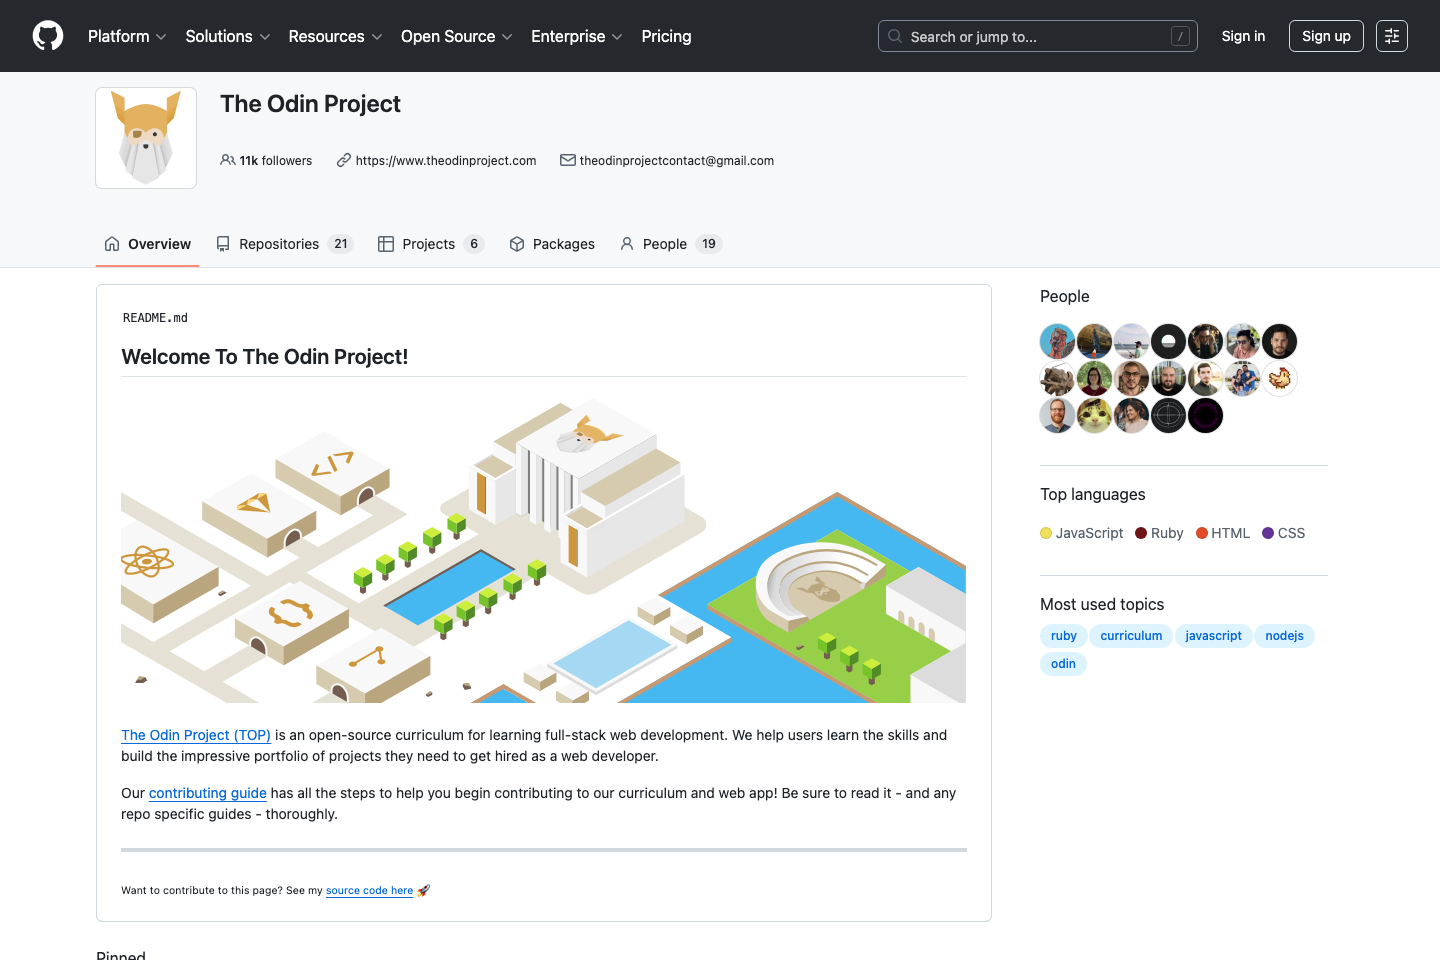Click the search input field

pos(1037,36)
